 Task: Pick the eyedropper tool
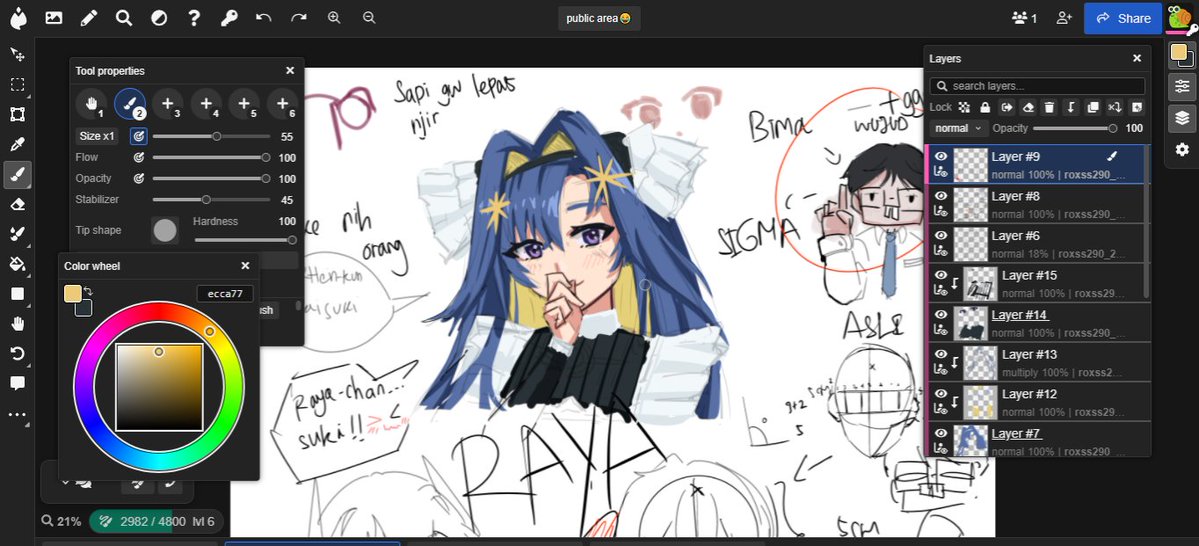pos(18,145)
